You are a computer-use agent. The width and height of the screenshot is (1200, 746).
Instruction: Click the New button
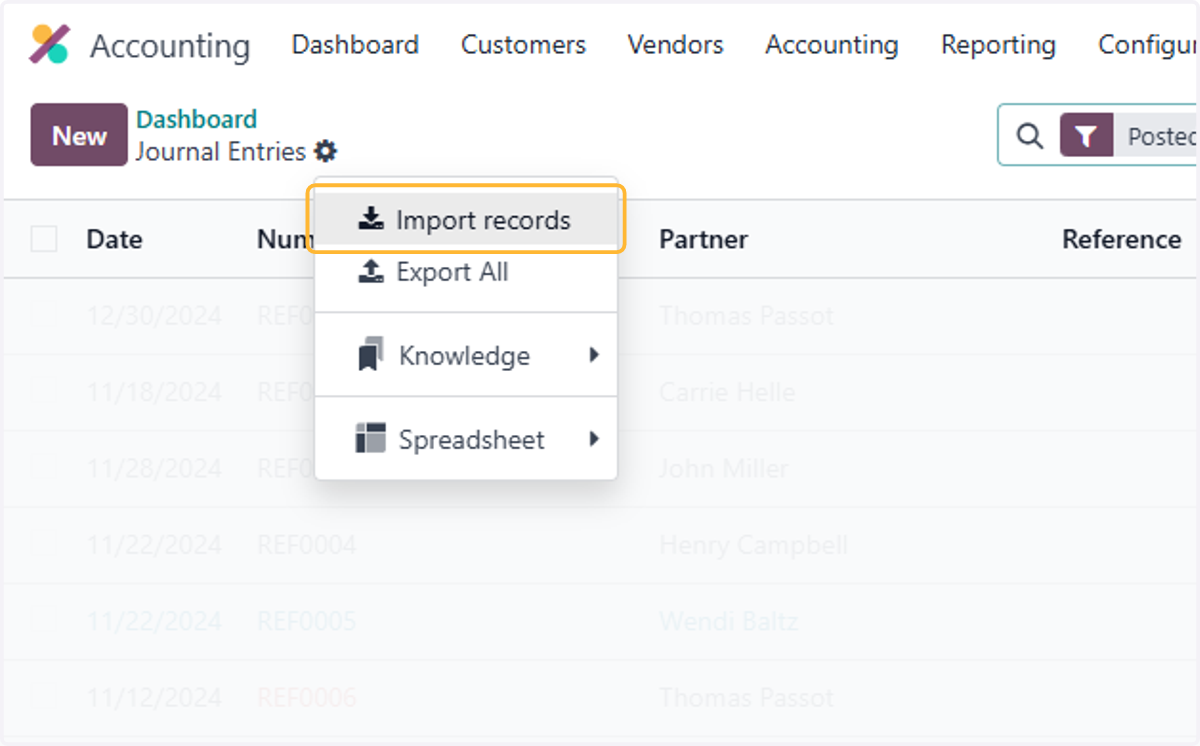coord(79,135)
